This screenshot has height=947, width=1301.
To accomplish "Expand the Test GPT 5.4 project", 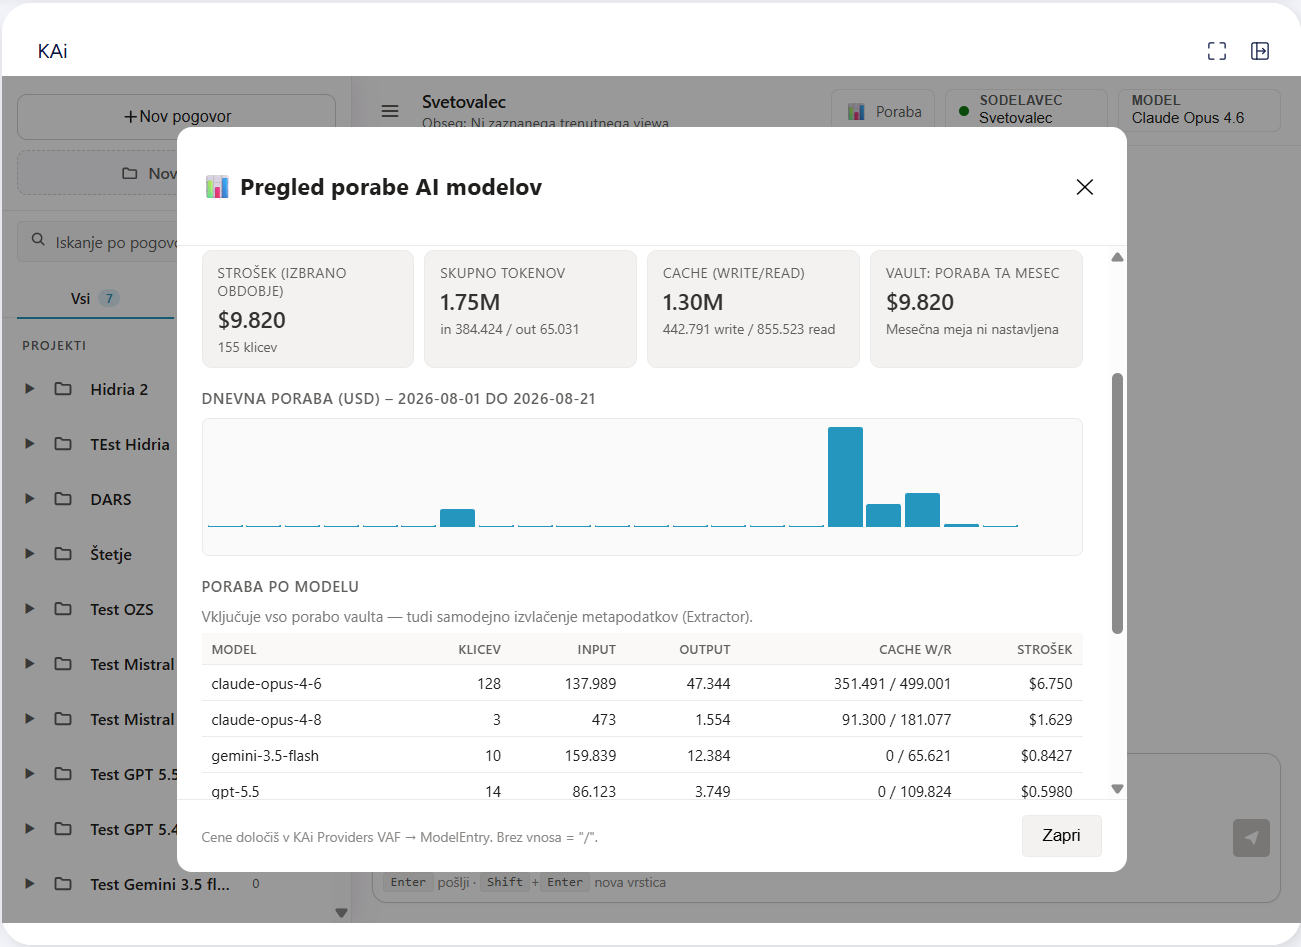I will (30, 829).
